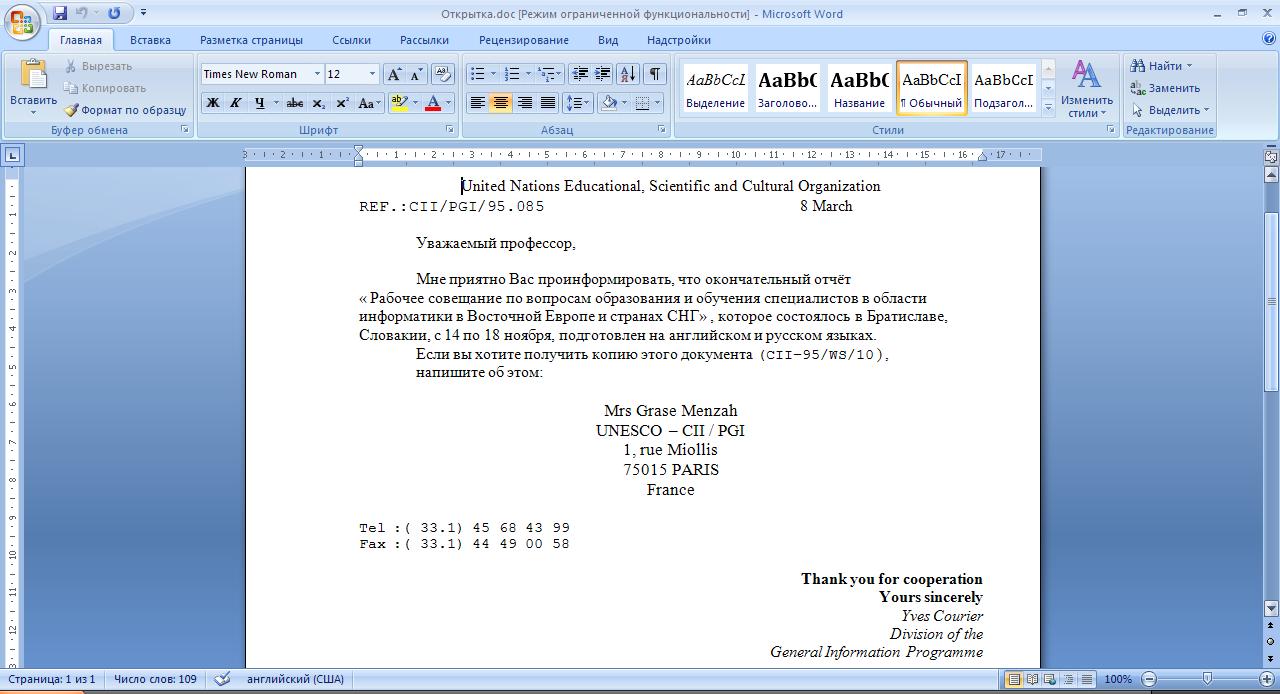
Task: Save document with quick access floppy icon
Action: pyautogui.click(x=60, y=13)
